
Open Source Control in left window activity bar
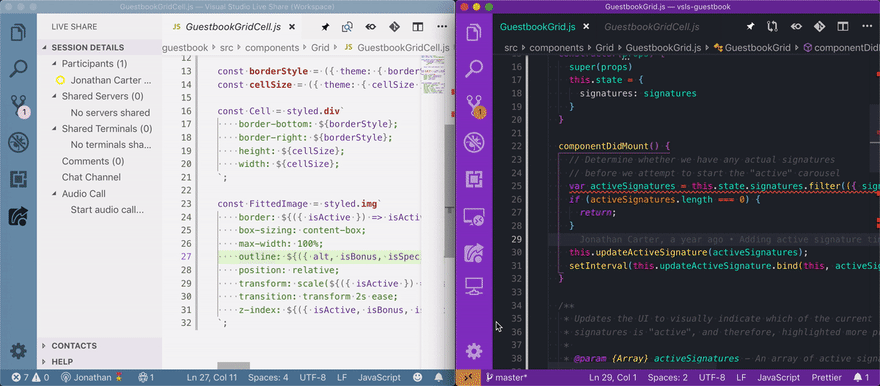coord(18,105)
